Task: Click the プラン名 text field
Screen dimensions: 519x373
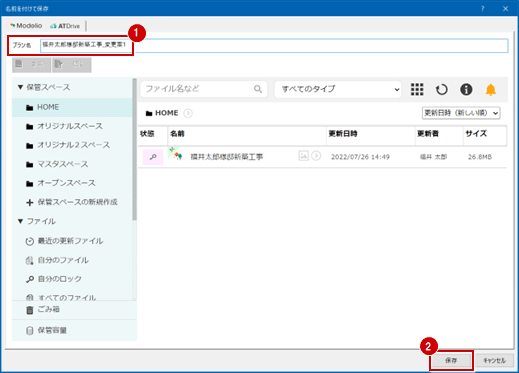Action: pos(274,45)
